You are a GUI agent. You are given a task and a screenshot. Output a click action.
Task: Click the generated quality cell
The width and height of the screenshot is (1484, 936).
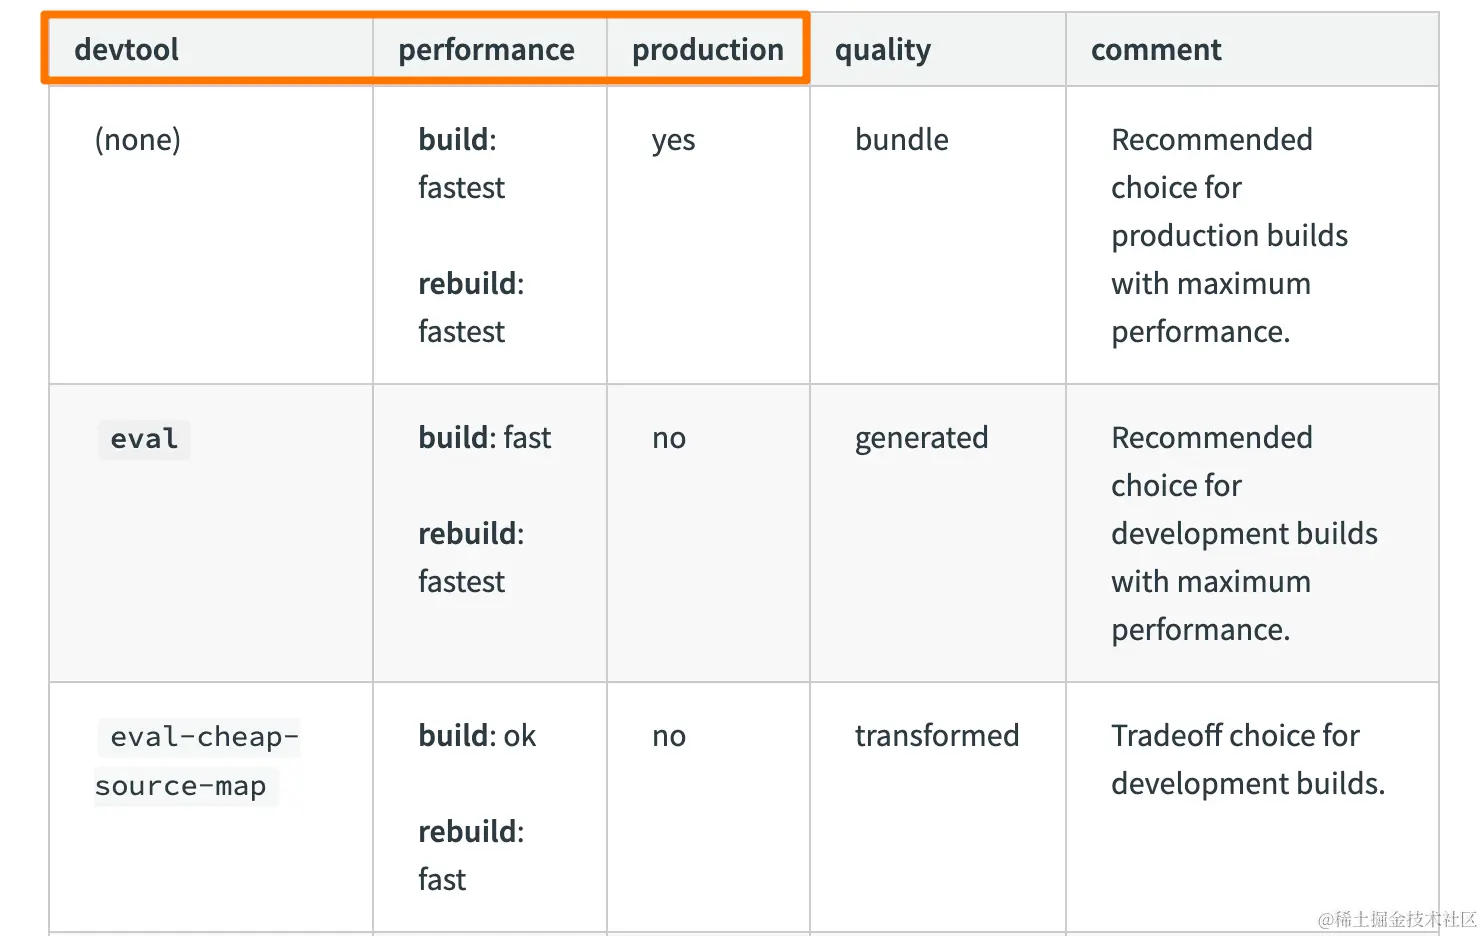(x=921, y=438)
